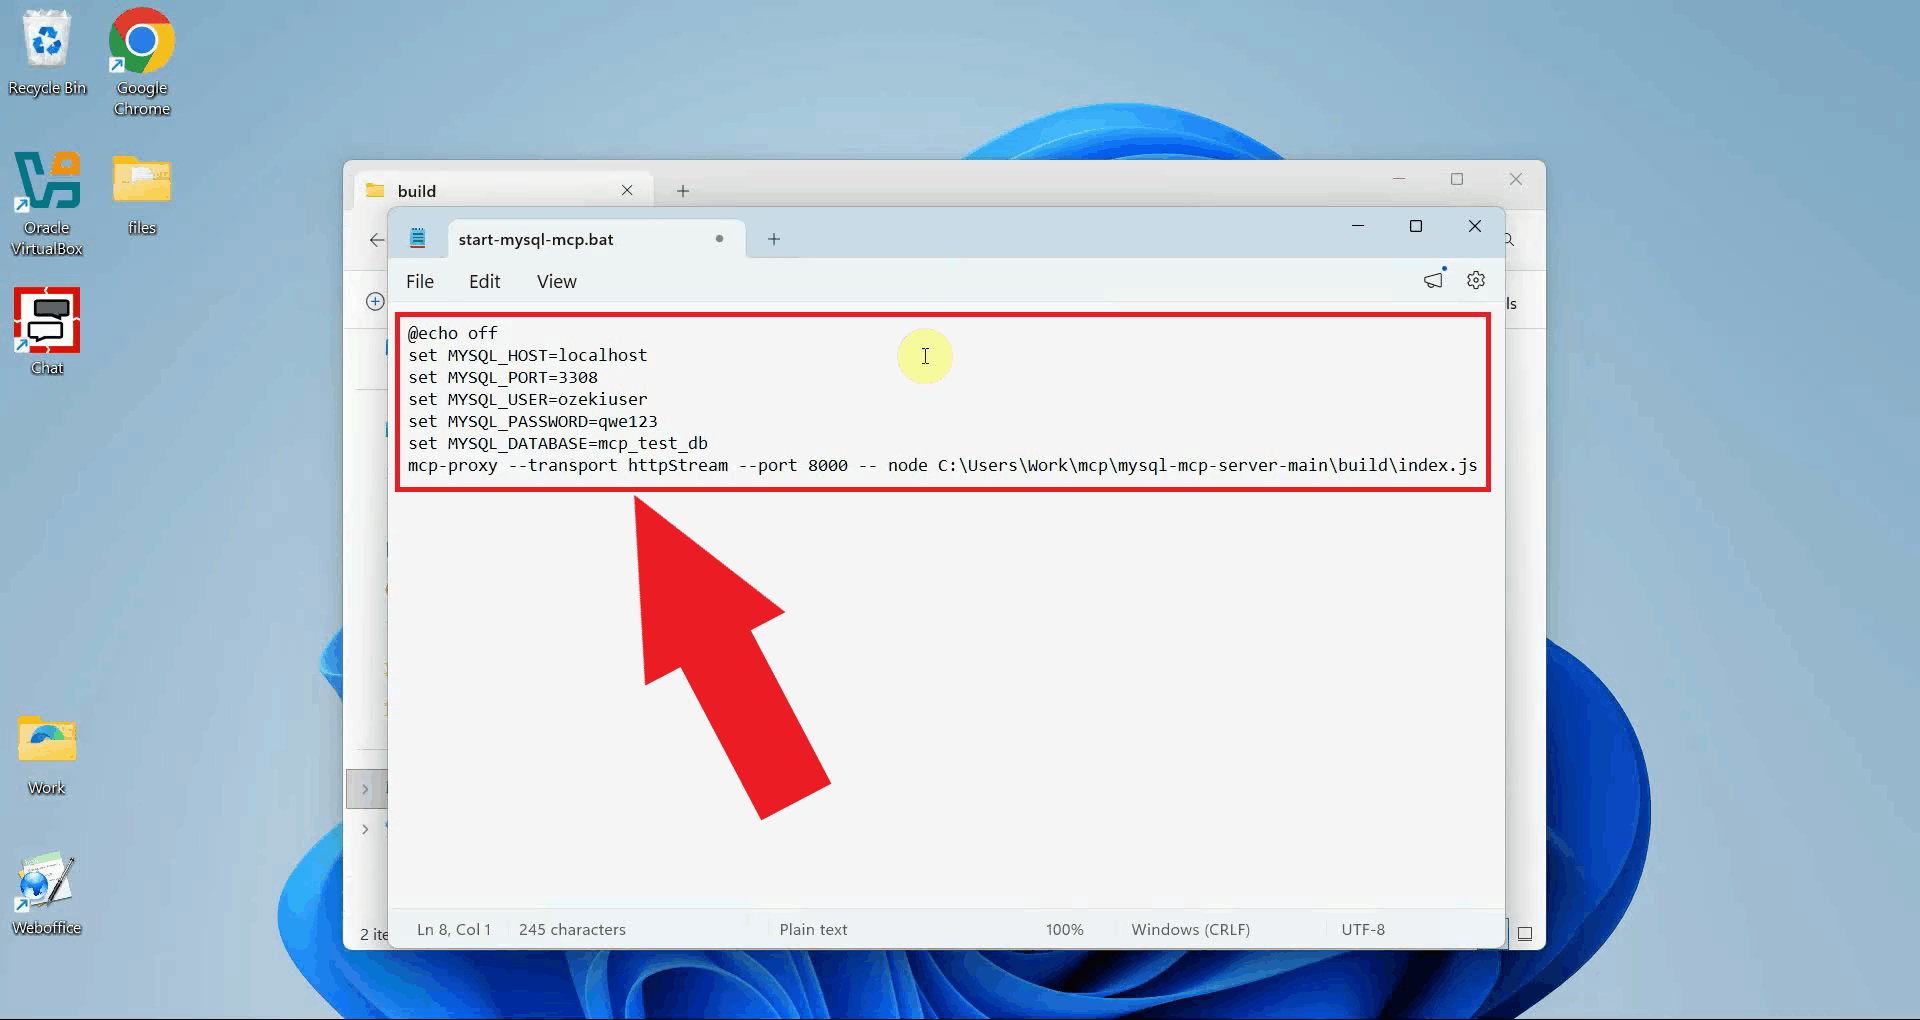
Task: Click the Windows (CRLF) line ending indicator
Action: [x=1191, y=930]
